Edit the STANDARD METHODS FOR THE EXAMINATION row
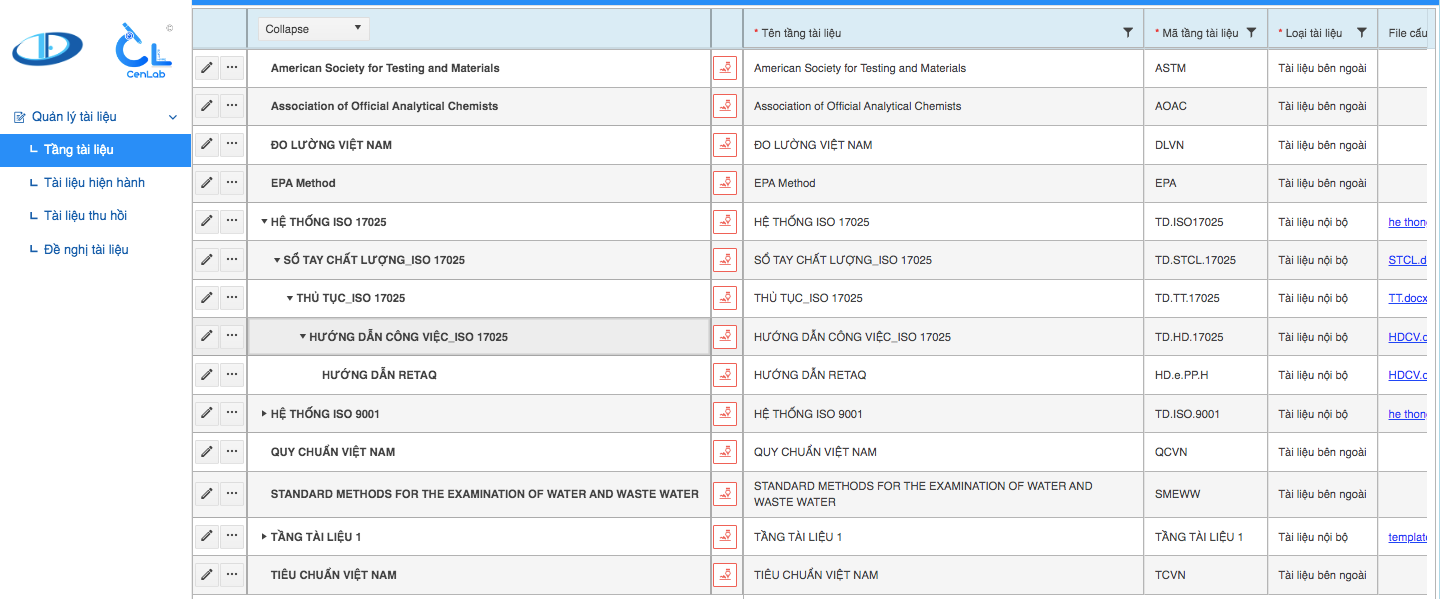This screenshot has width=1440, height=599. pyautogui.click(x=207, y=494)
